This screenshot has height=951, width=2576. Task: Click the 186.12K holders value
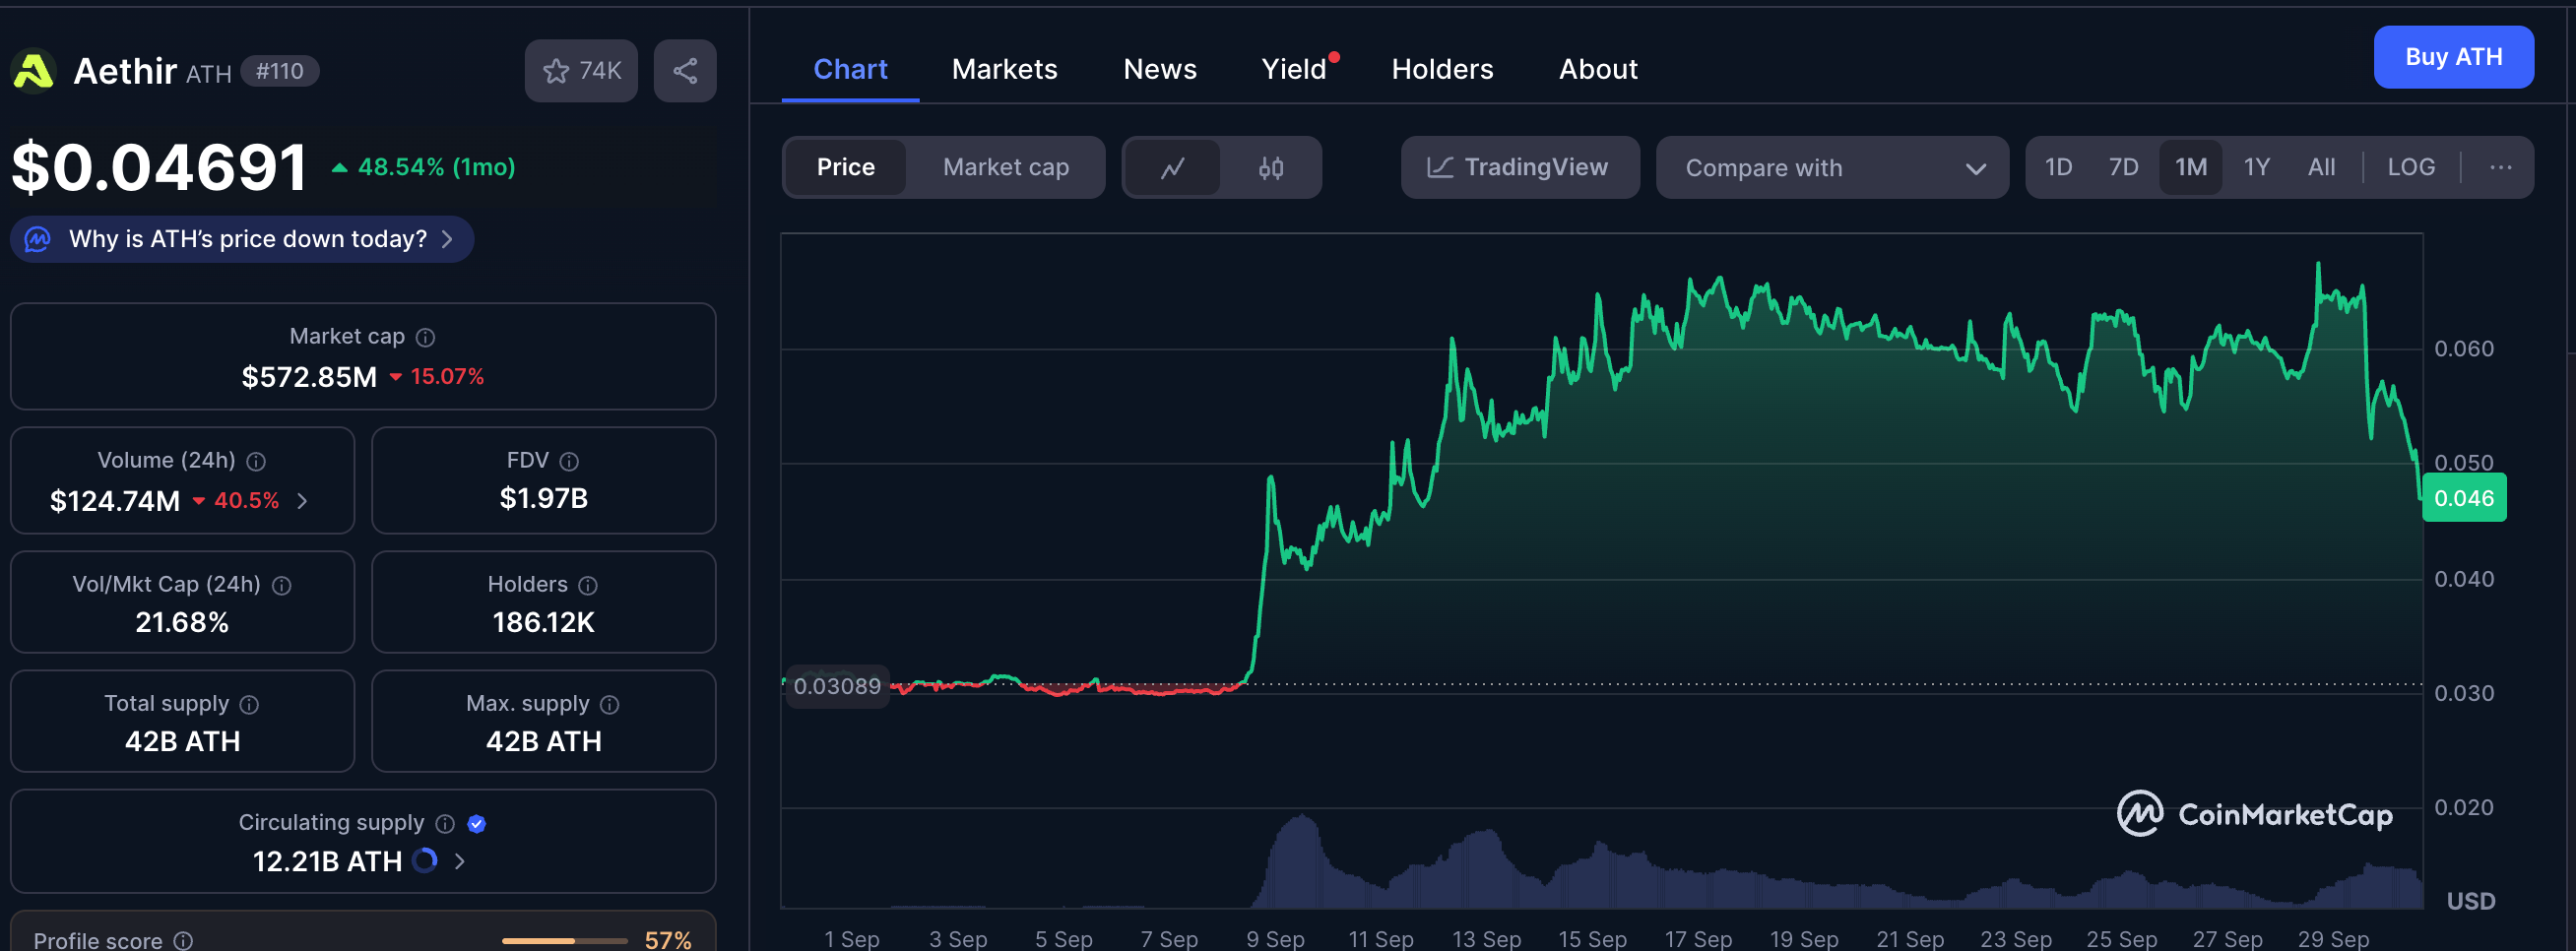point(543,622)
